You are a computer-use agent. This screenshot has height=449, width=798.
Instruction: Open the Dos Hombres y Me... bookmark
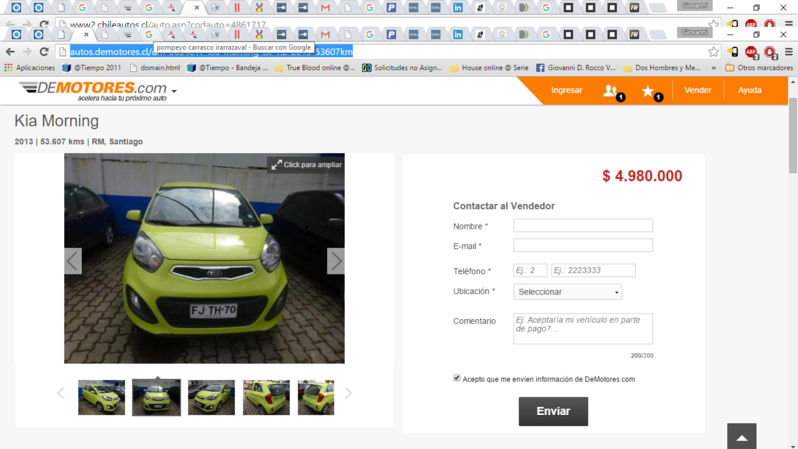[662, 68]
